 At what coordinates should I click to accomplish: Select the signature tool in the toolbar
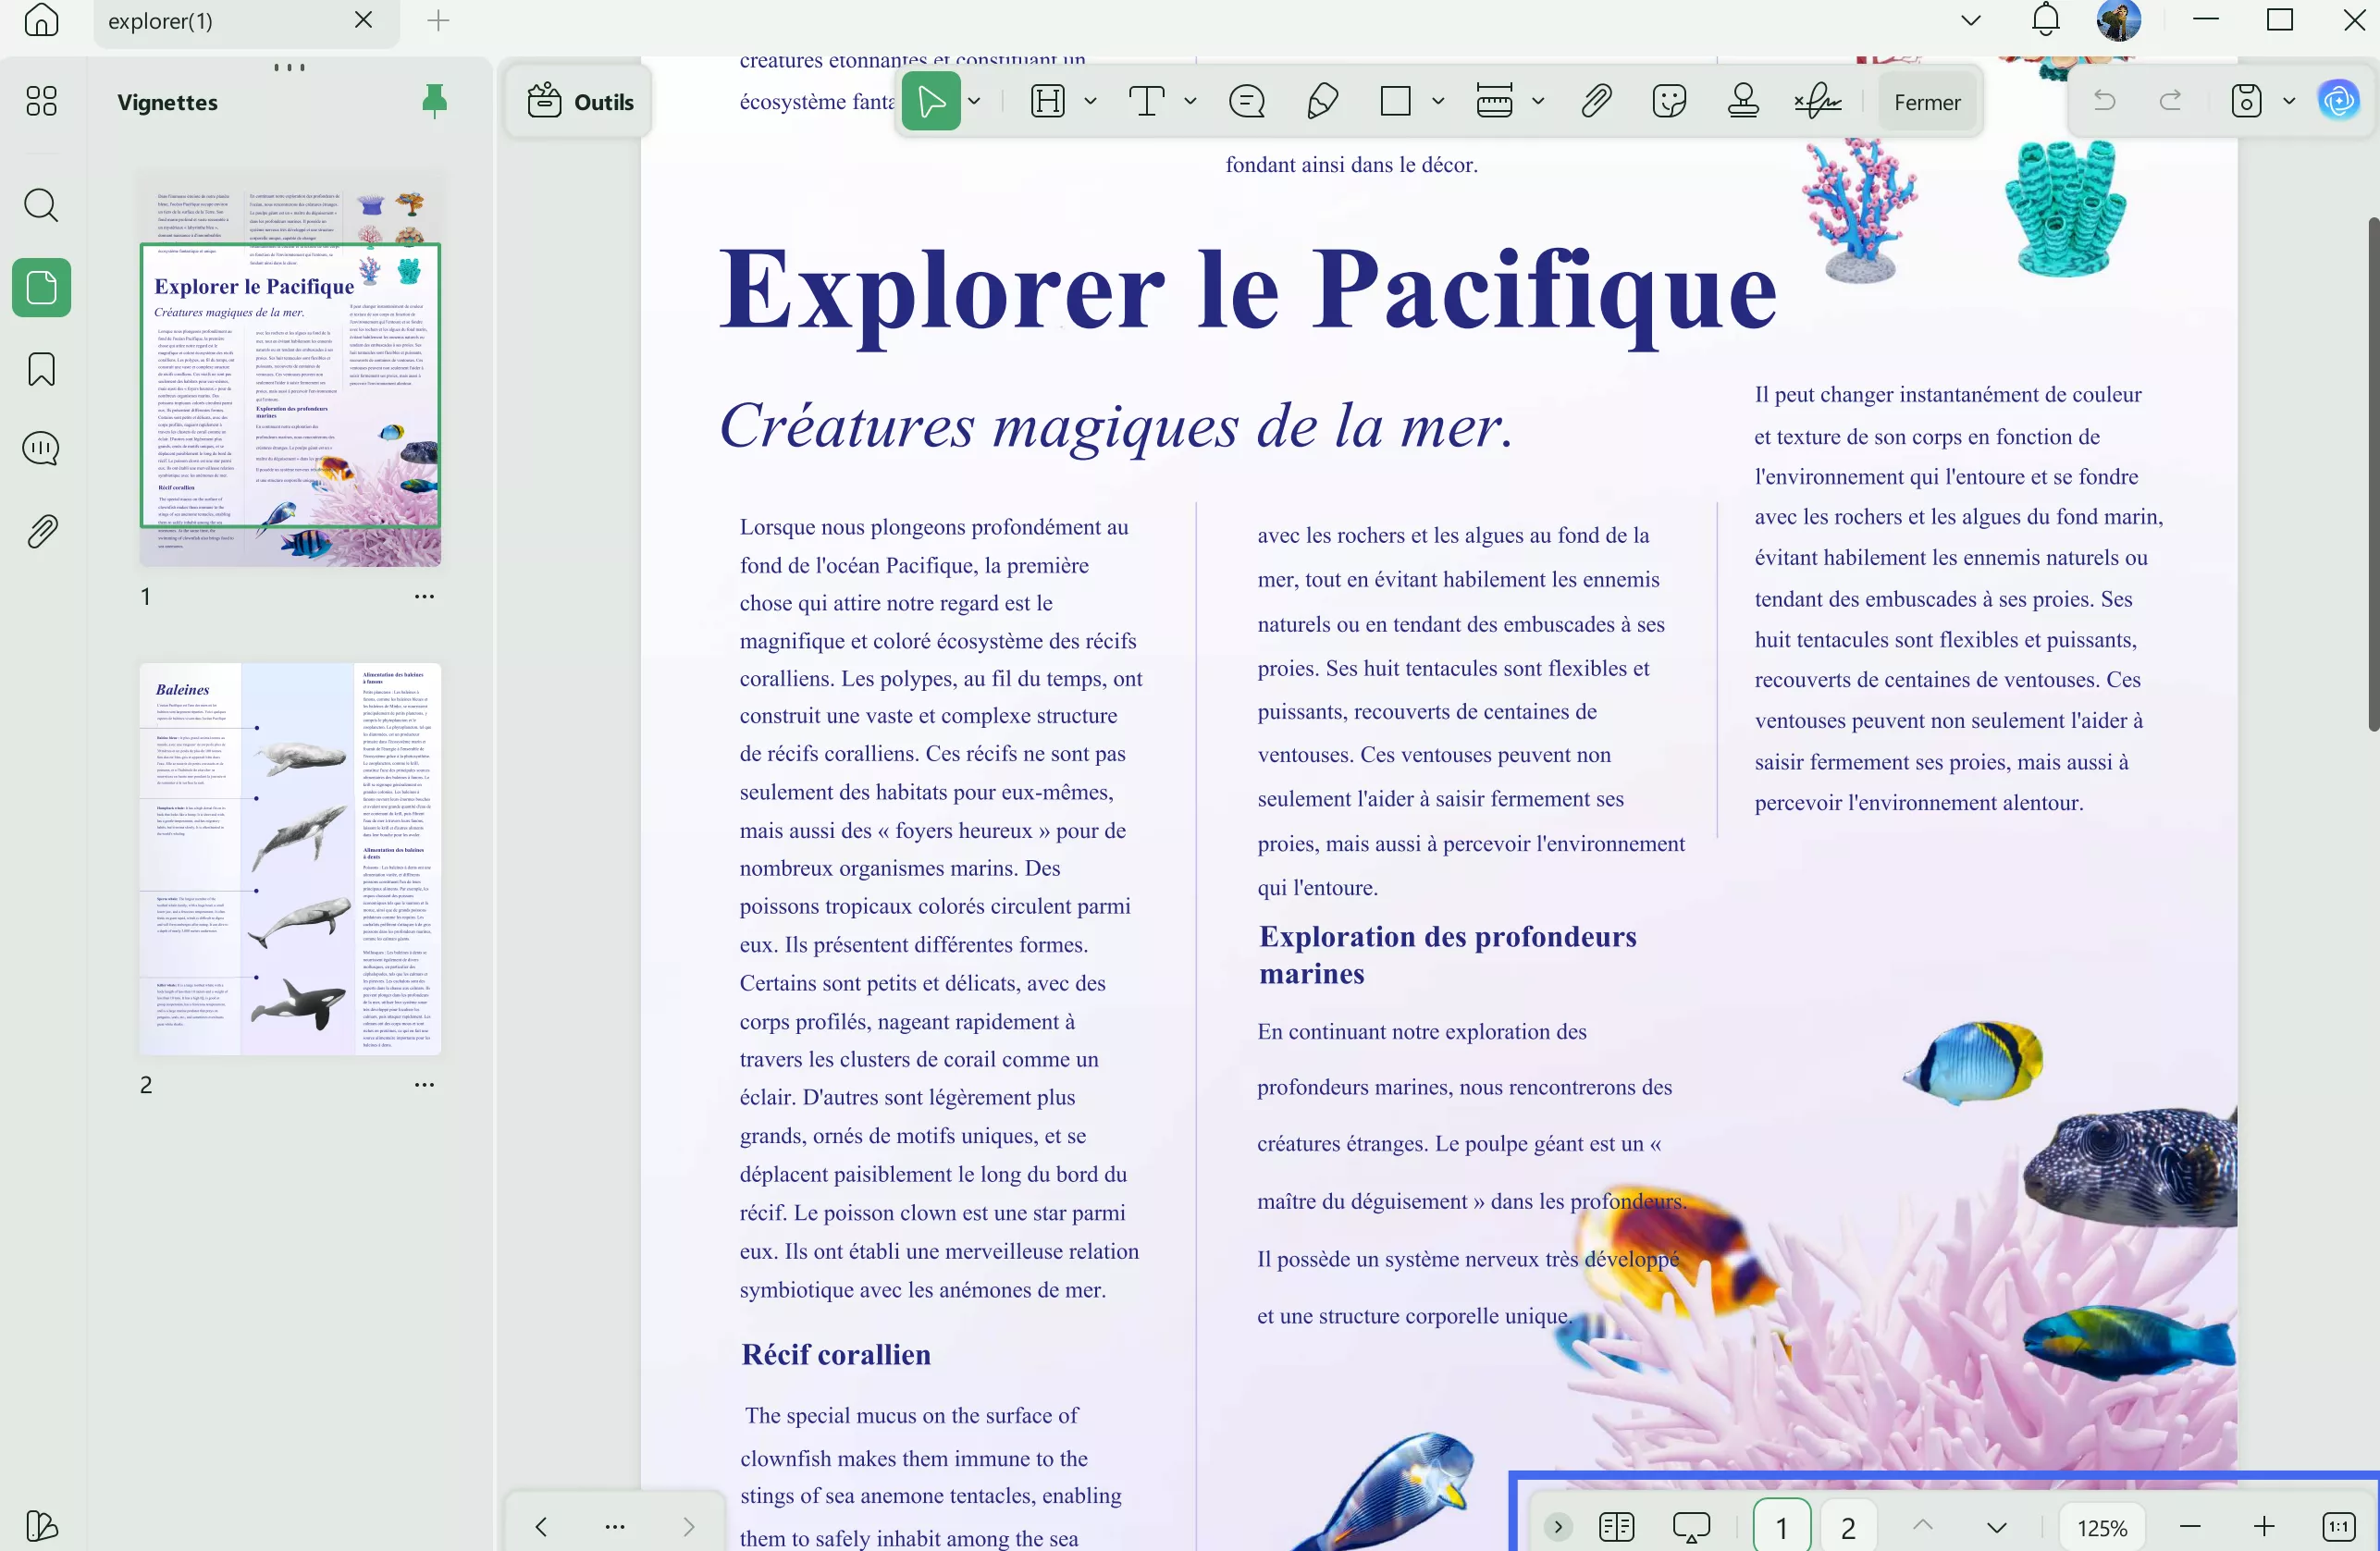(x=1817, y=101)
